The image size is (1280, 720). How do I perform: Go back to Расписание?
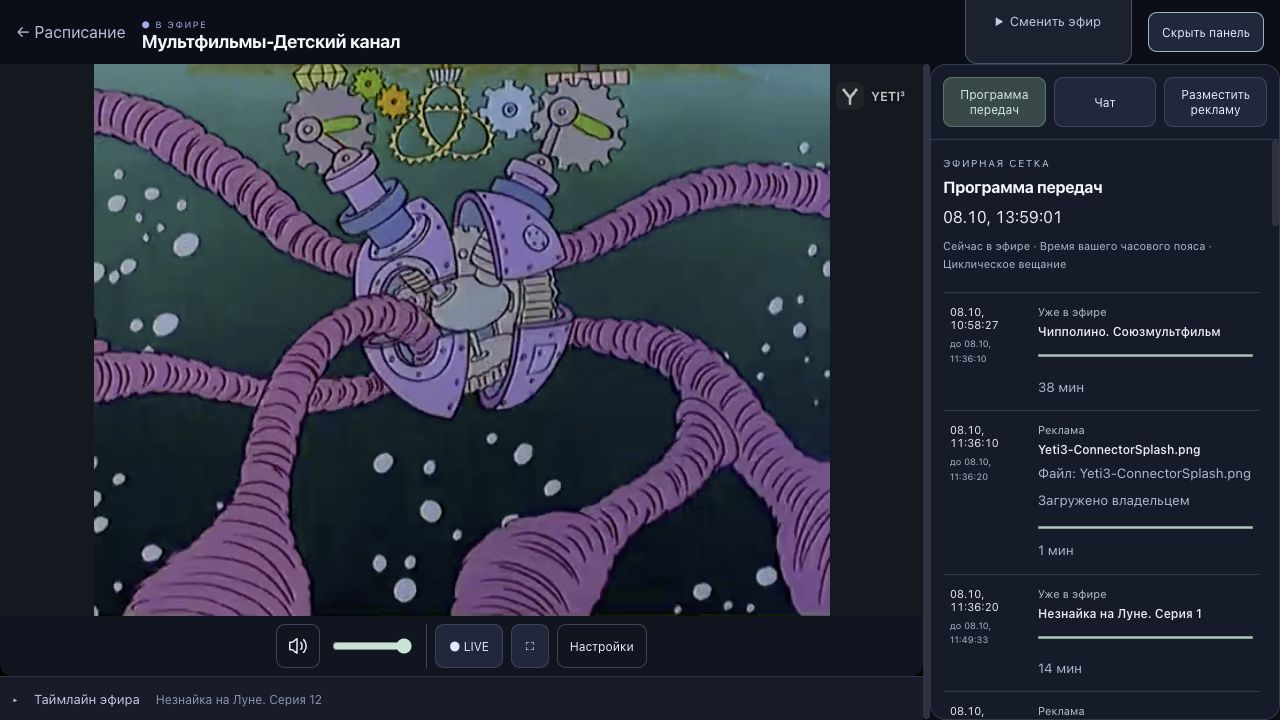click(71, 32)
